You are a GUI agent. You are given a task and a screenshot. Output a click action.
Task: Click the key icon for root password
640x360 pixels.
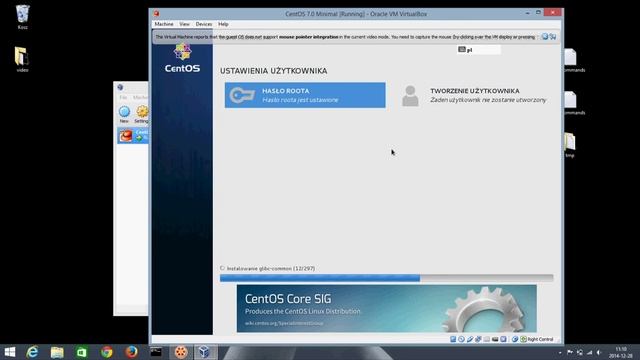click(x=242, y=95)
